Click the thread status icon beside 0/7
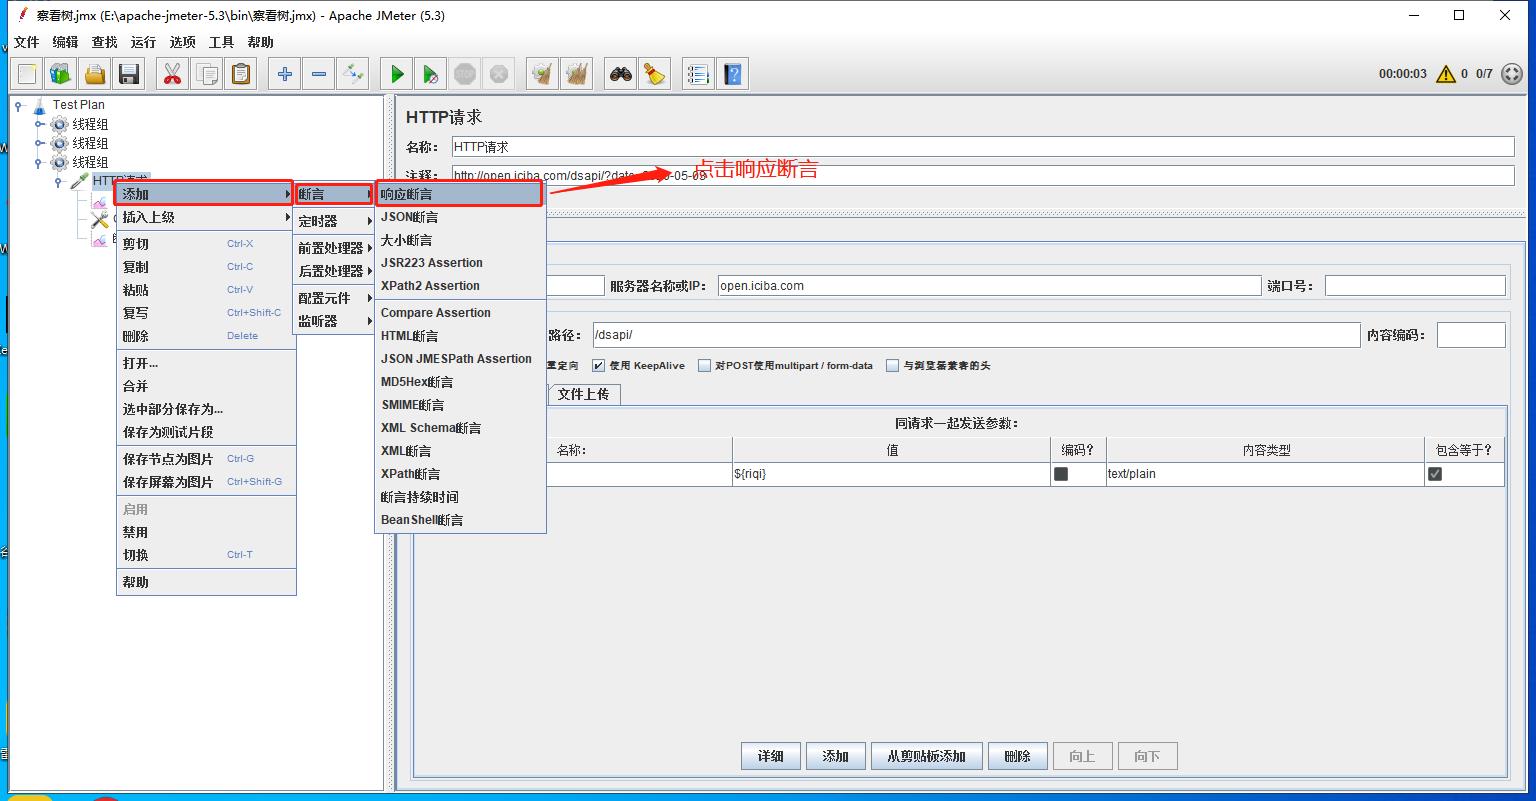 1512,74
